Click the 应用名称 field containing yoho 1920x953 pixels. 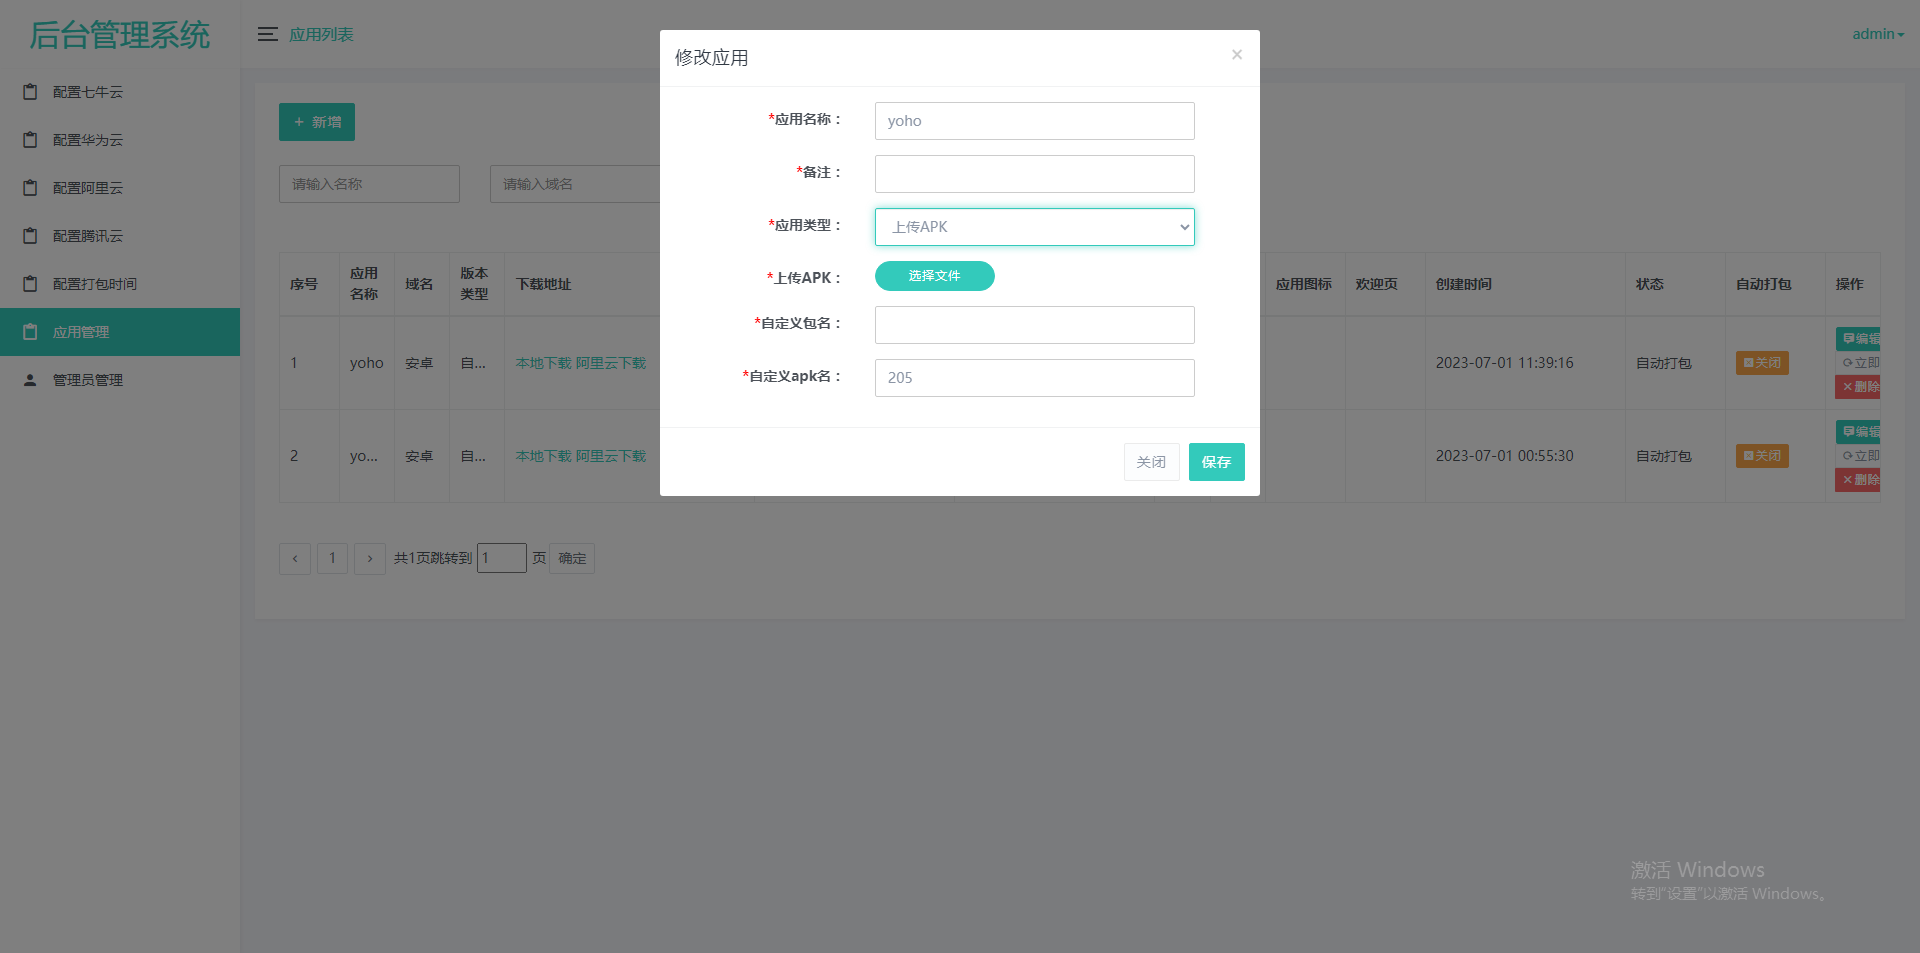(1035, 121)
